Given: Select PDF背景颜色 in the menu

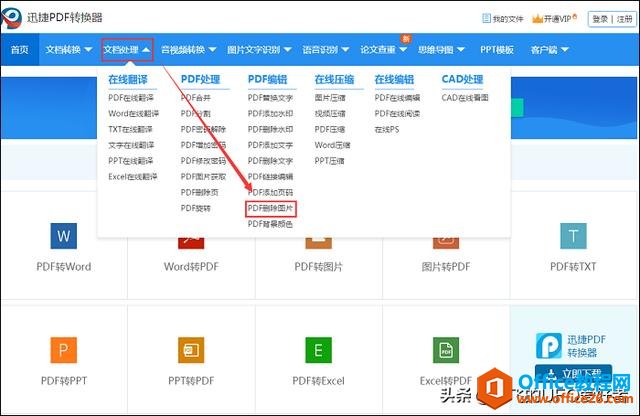Looking at the screenshot, I should [x=270, y=224].
